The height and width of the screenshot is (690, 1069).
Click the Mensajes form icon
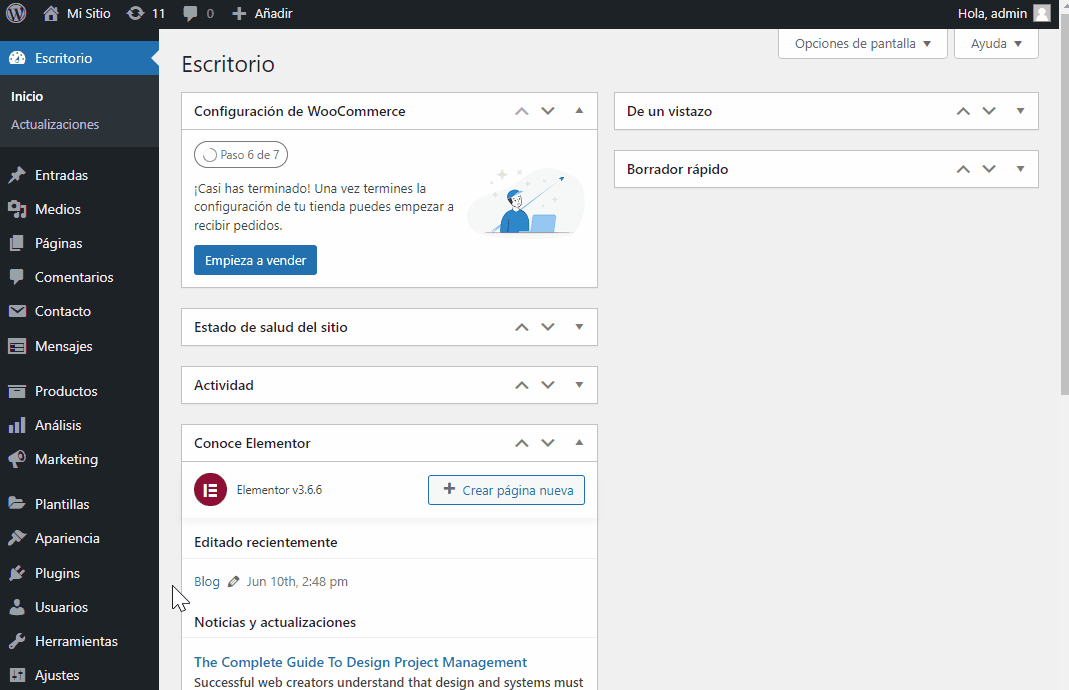17,346
